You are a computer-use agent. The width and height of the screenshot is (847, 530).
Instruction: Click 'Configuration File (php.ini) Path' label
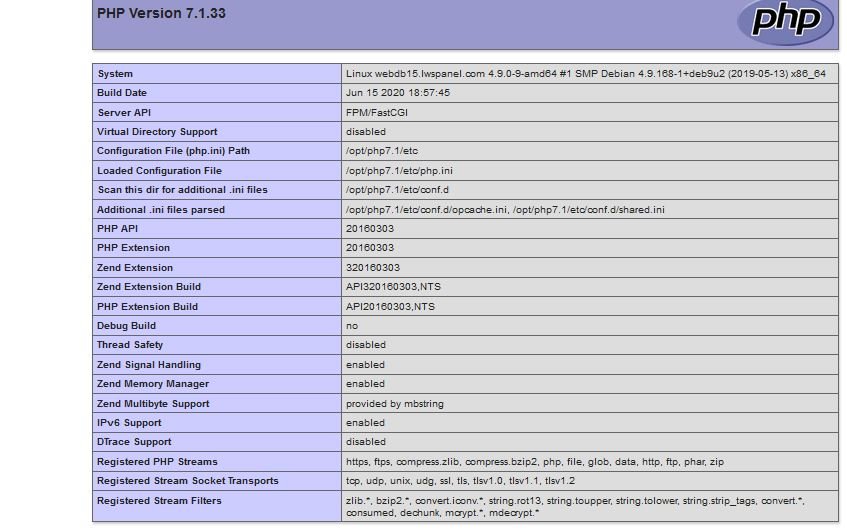173,151
